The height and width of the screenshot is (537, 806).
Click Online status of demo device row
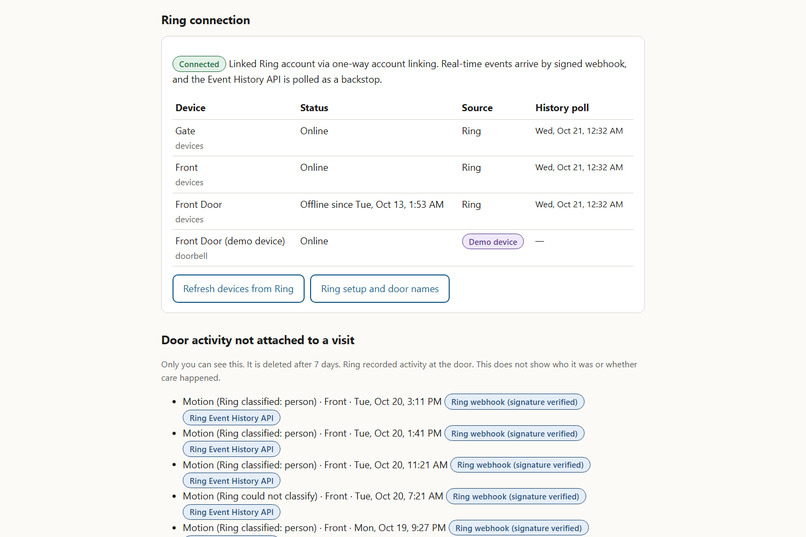[x=314, y=241]
